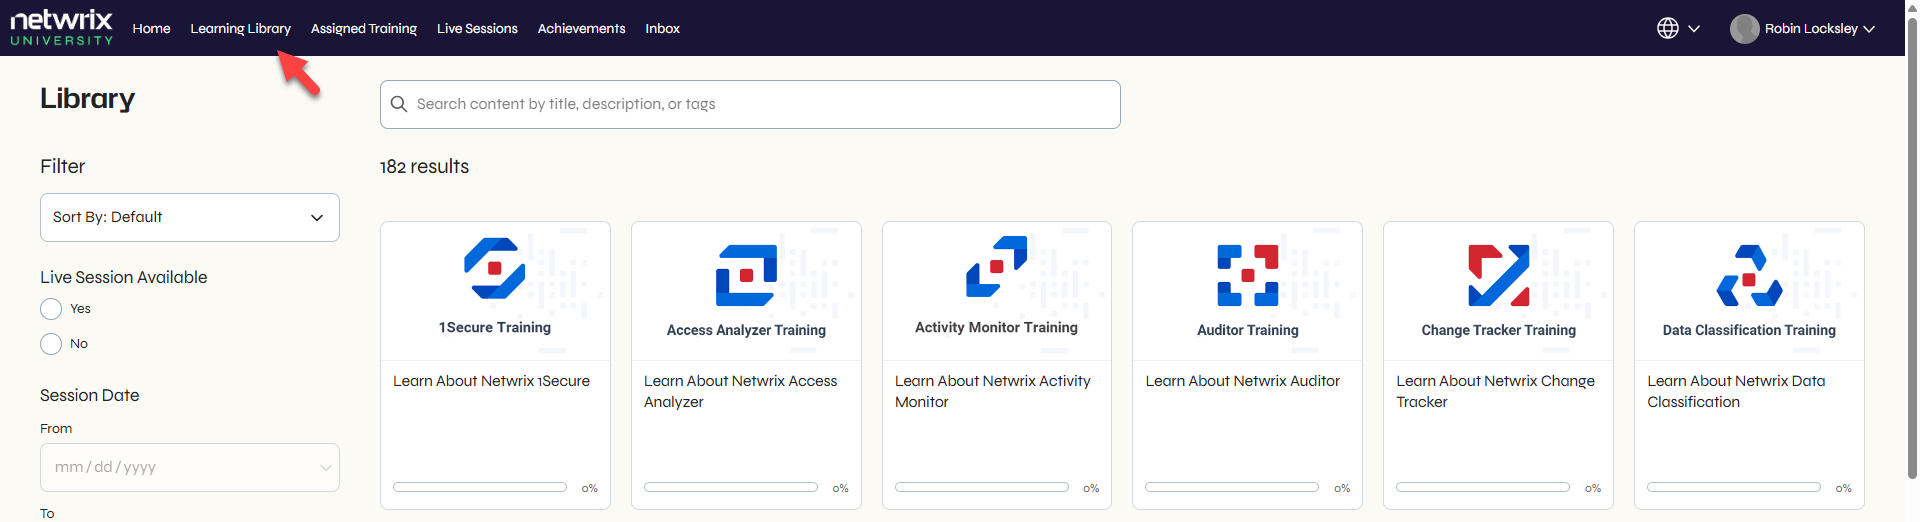1920x522 pixels.
Task: Go to the Assigned Training page
Action: (363, 28)
